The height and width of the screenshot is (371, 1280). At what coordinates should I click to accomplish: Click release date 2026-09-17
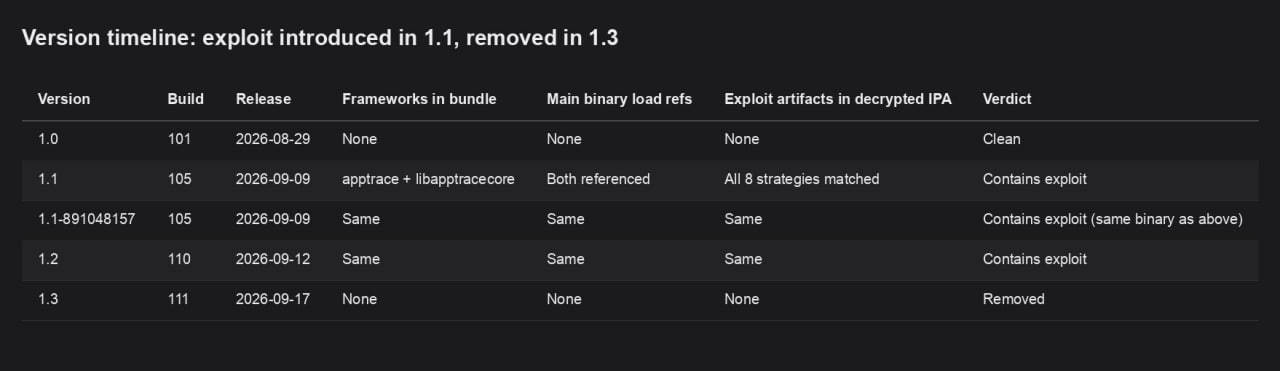tap(273, 299)
